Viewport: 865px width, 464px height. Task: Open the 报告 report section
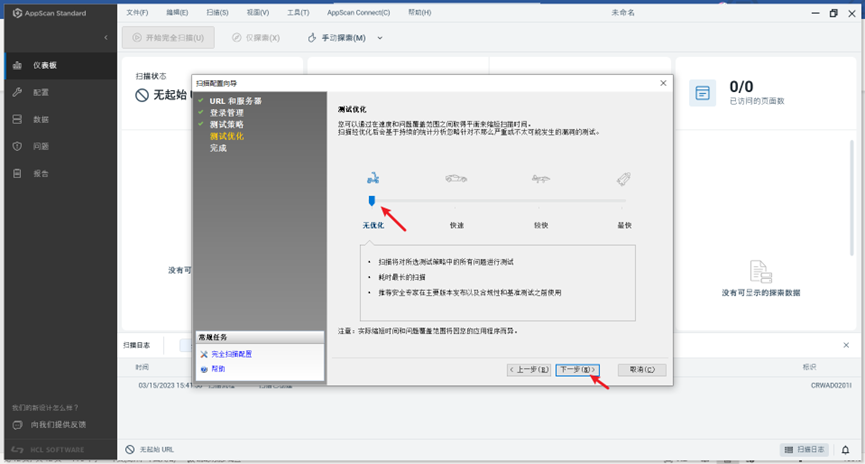click(x=60, y=173)
